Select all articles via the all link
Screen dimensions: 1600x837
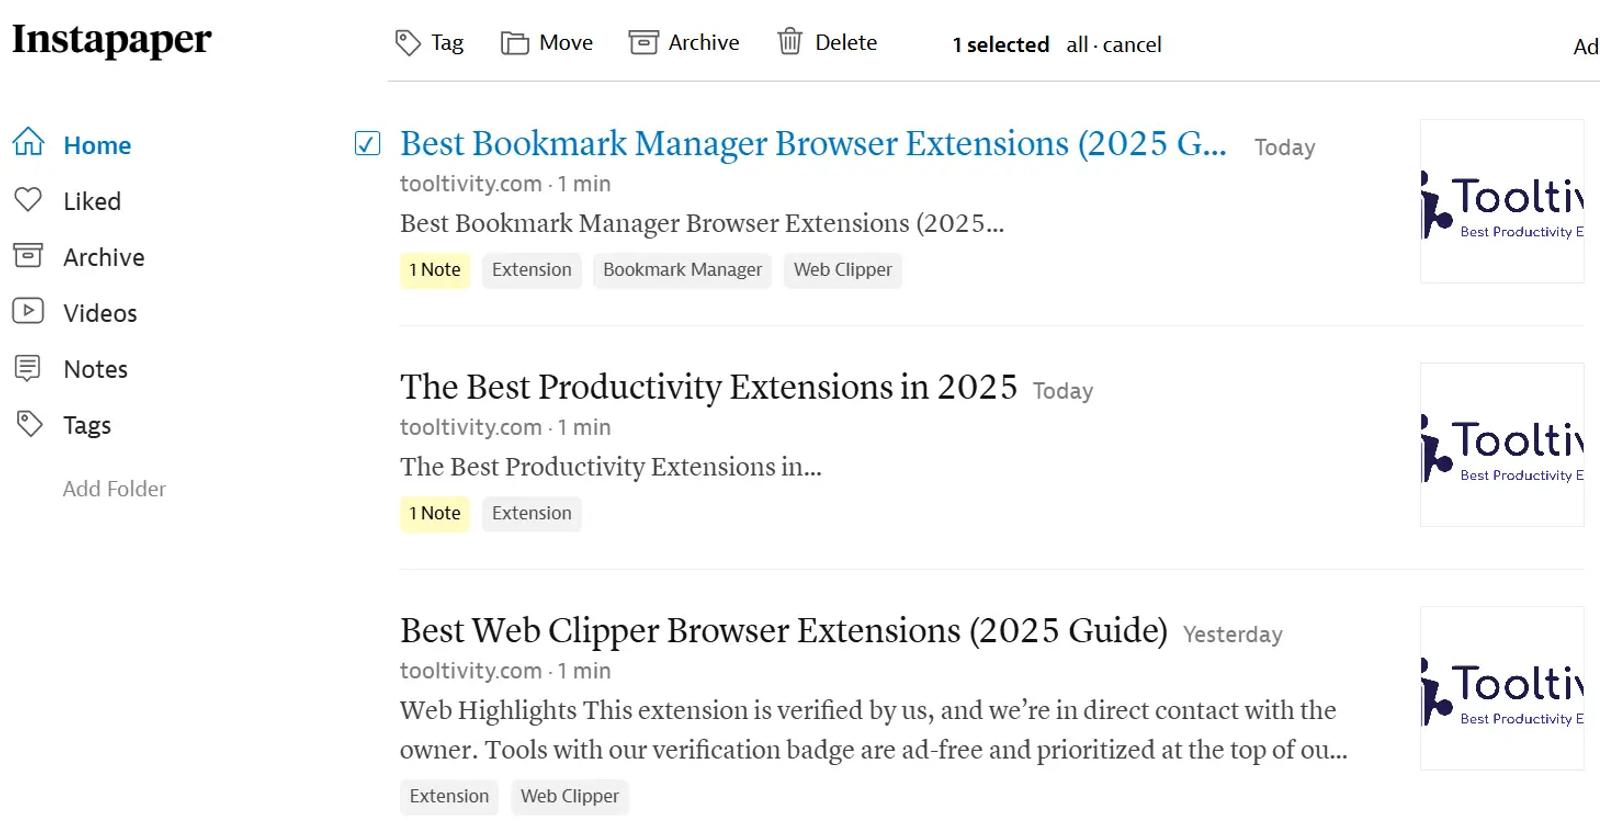point(1077,44)
